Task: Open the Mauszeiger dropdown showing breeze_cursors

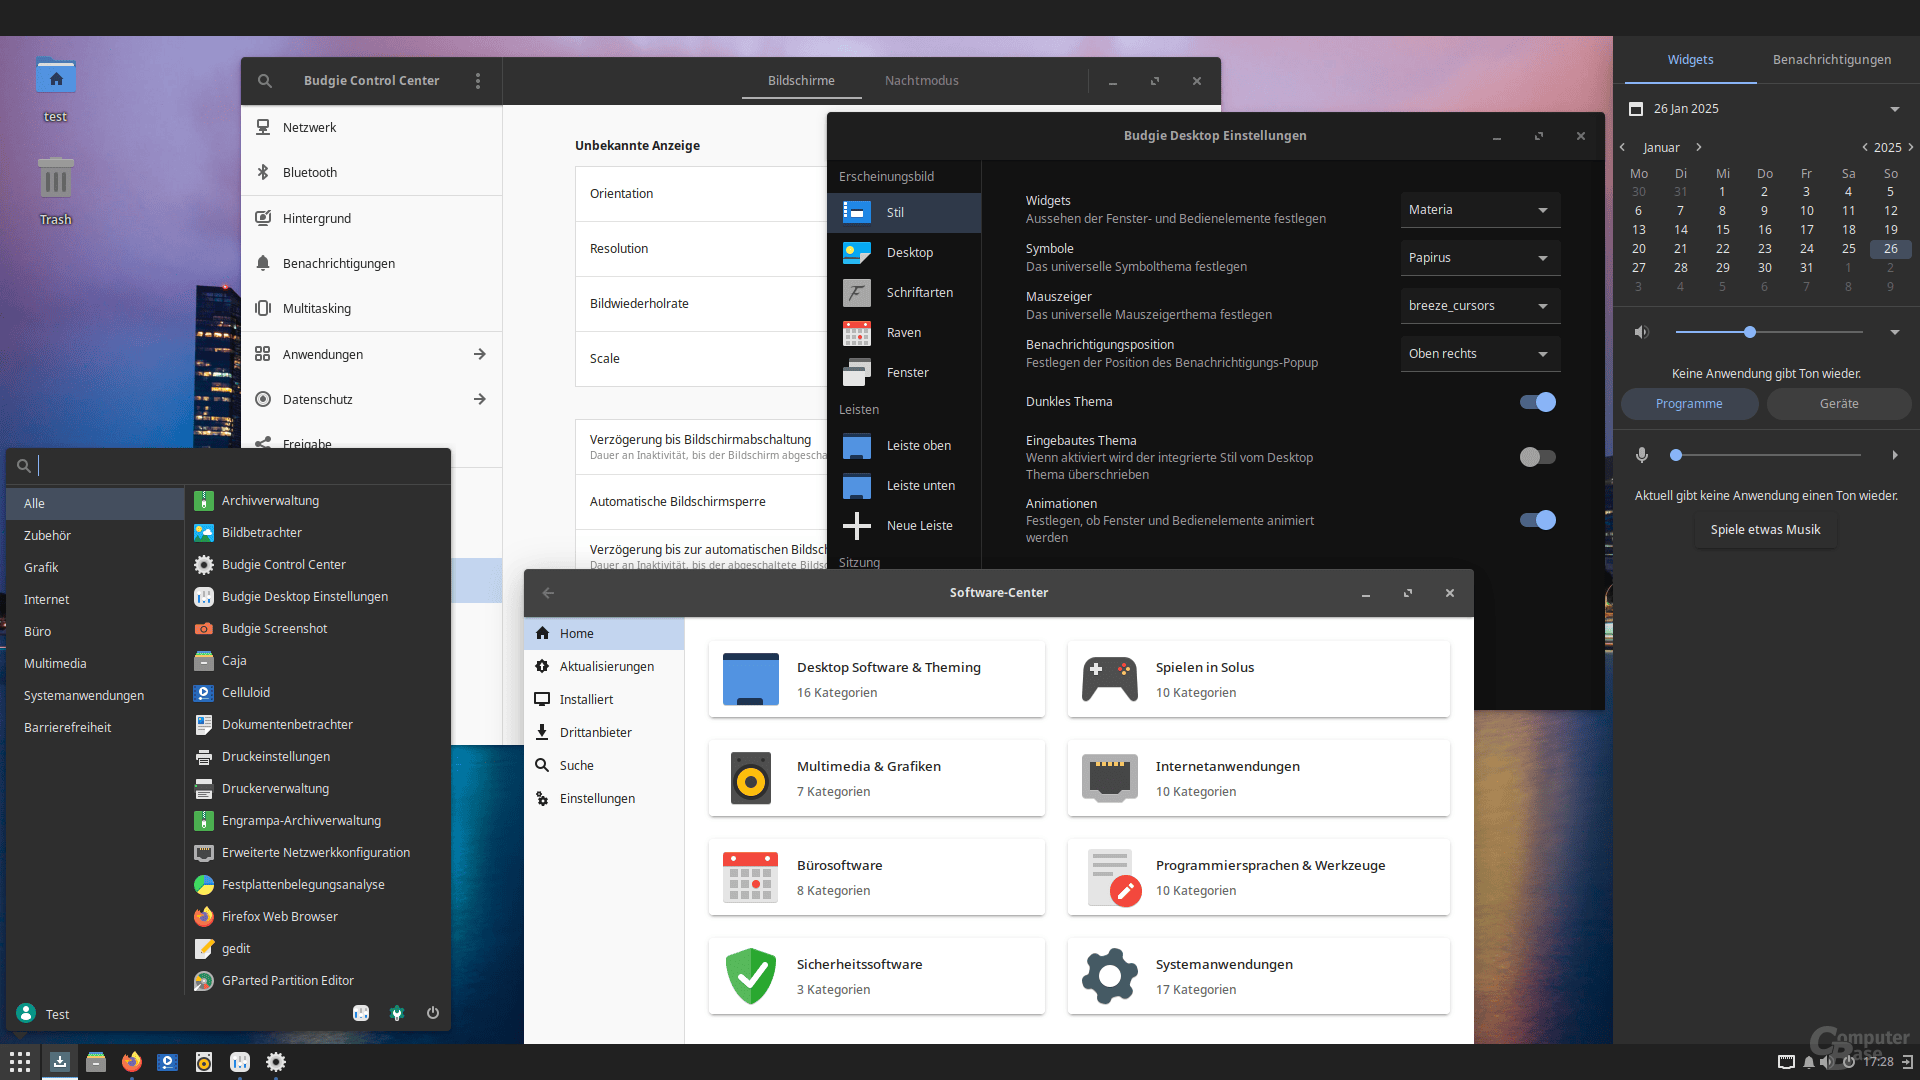Action: [x=1480, y=306]
